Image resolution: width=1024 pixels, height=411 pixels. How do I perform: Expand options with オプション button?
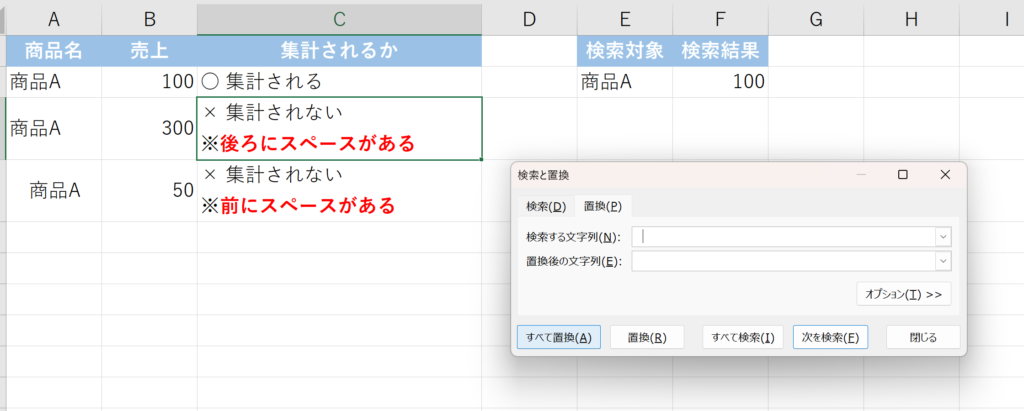903,294
